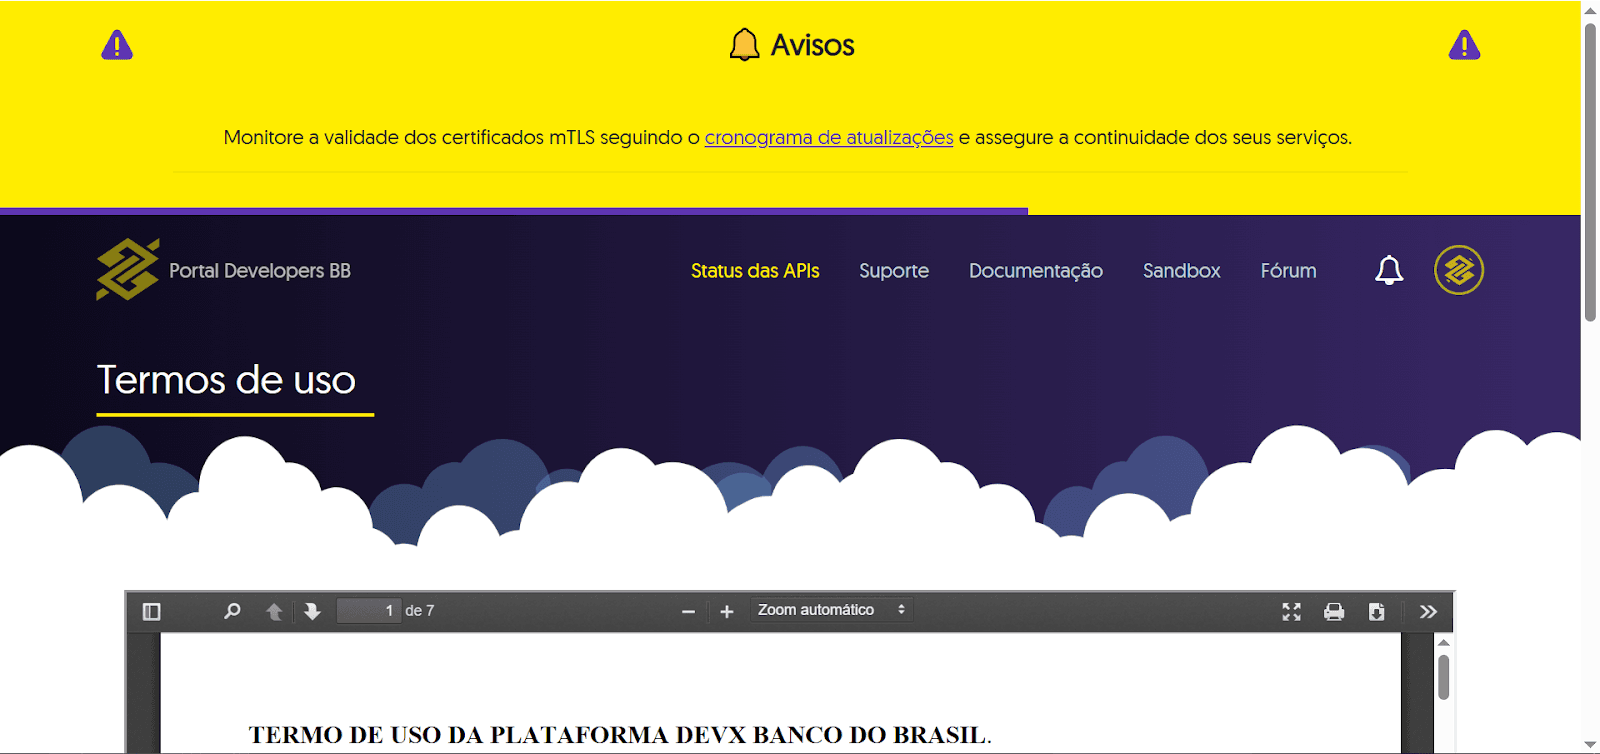Open notifications bell in navigation bar

1389,270
